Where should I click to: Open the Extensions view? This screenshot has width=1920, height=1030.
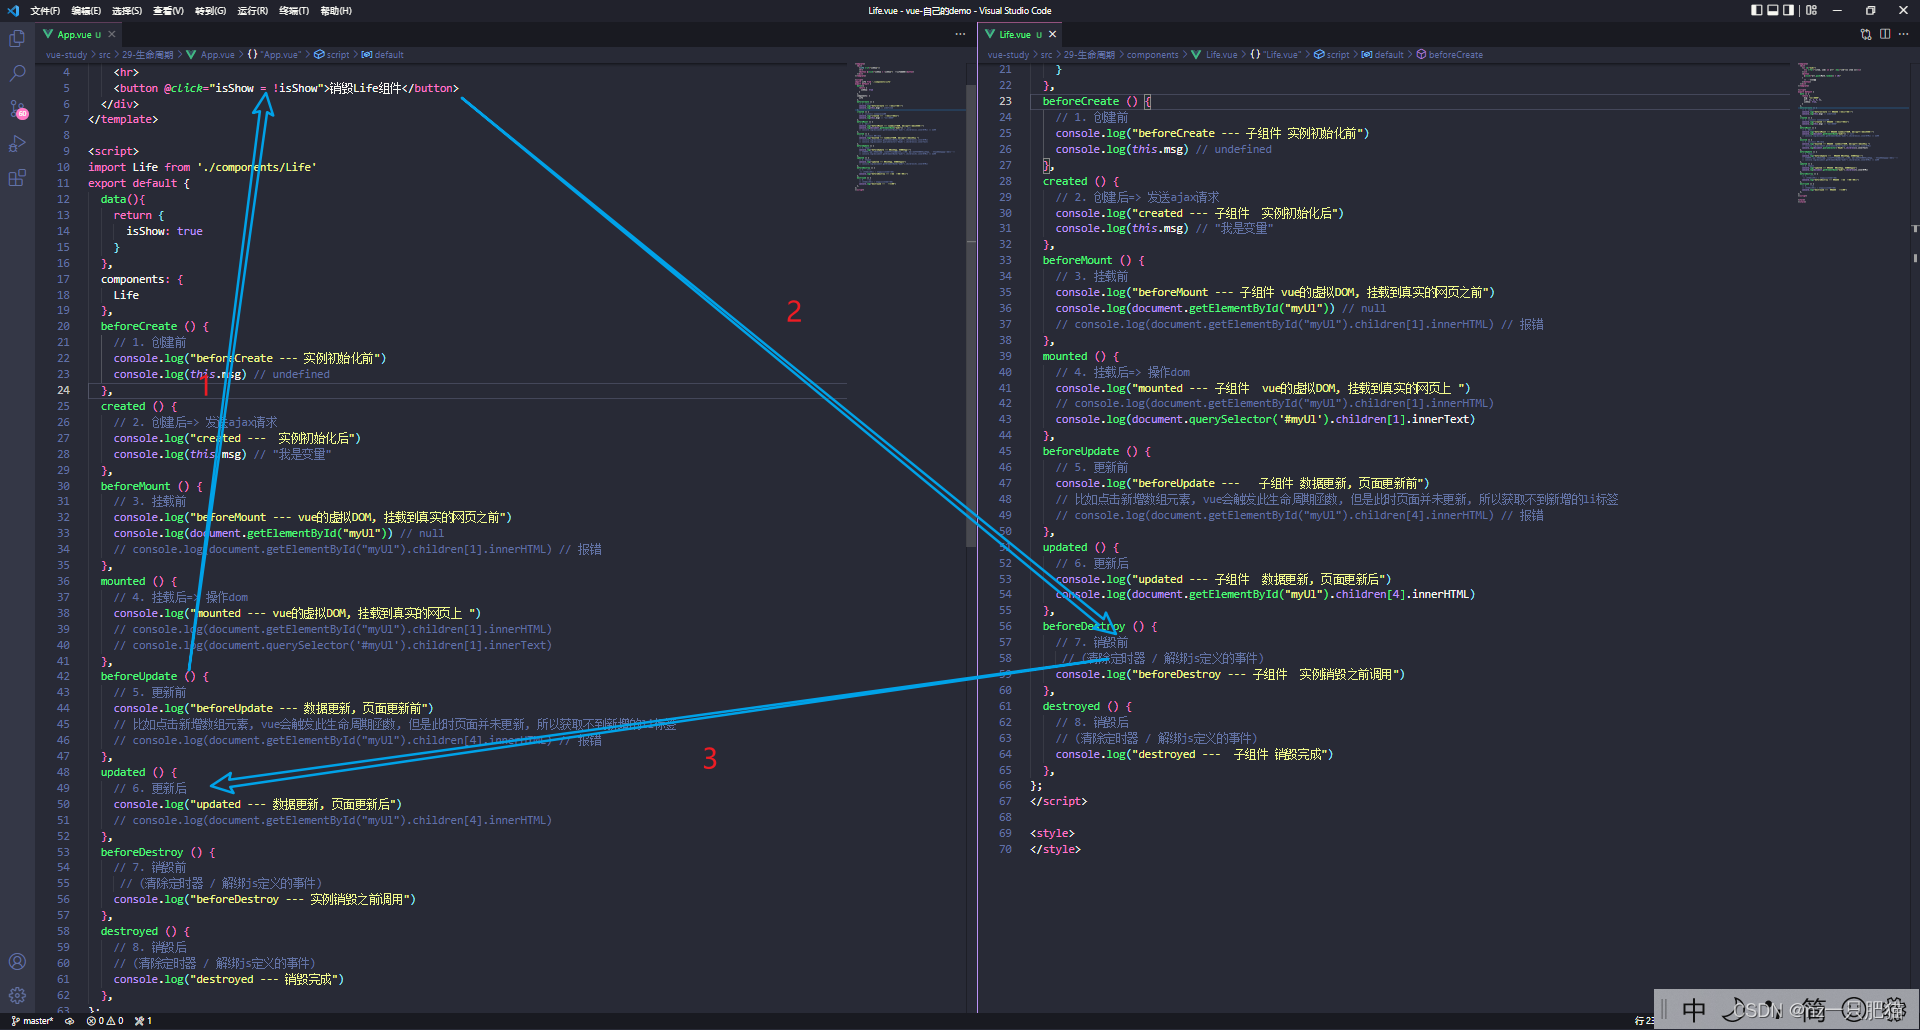point(17,179)
